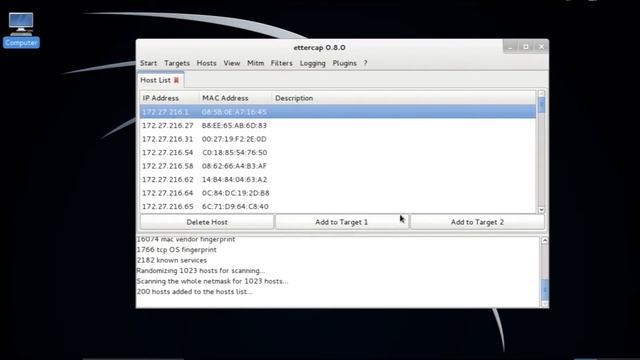Image resolution: width=640 pixels, height=360 pixels.
Task: Open the Filters menu
Action: [282, 63]
